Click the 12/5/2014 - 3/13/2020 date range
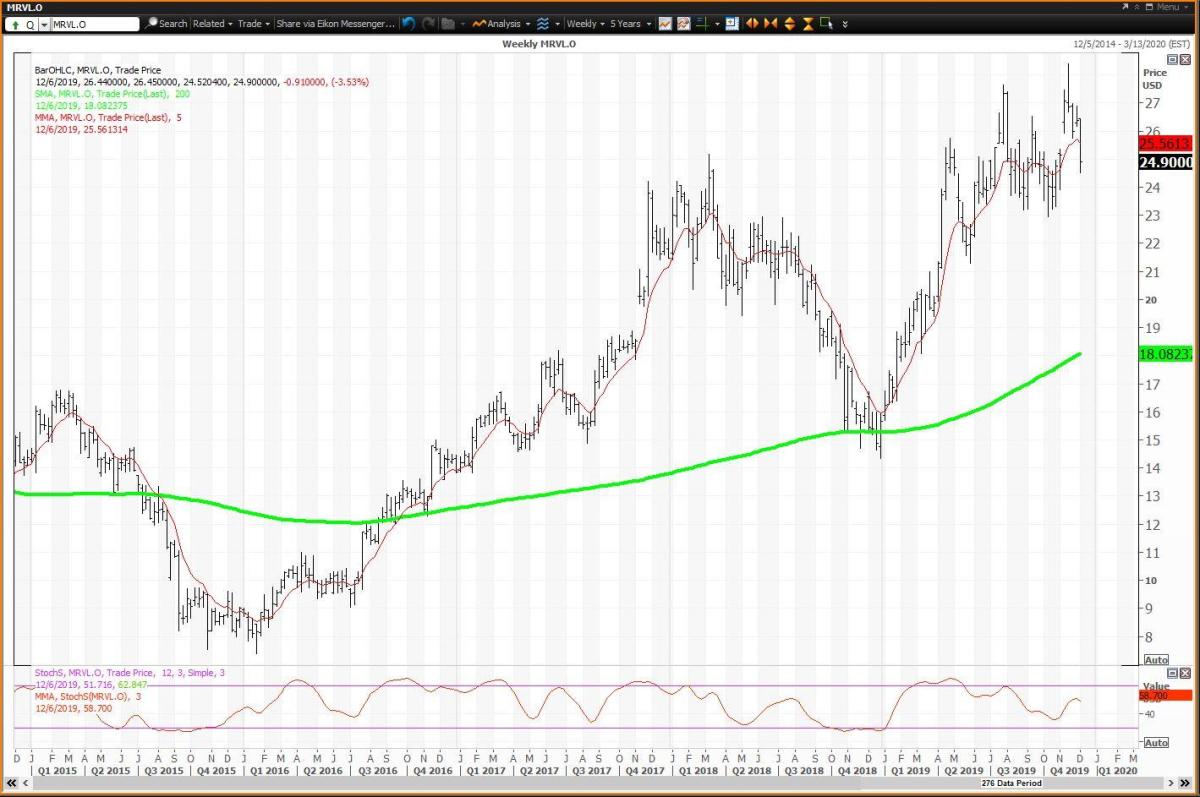1200x797 pixels. point(1133,45)
